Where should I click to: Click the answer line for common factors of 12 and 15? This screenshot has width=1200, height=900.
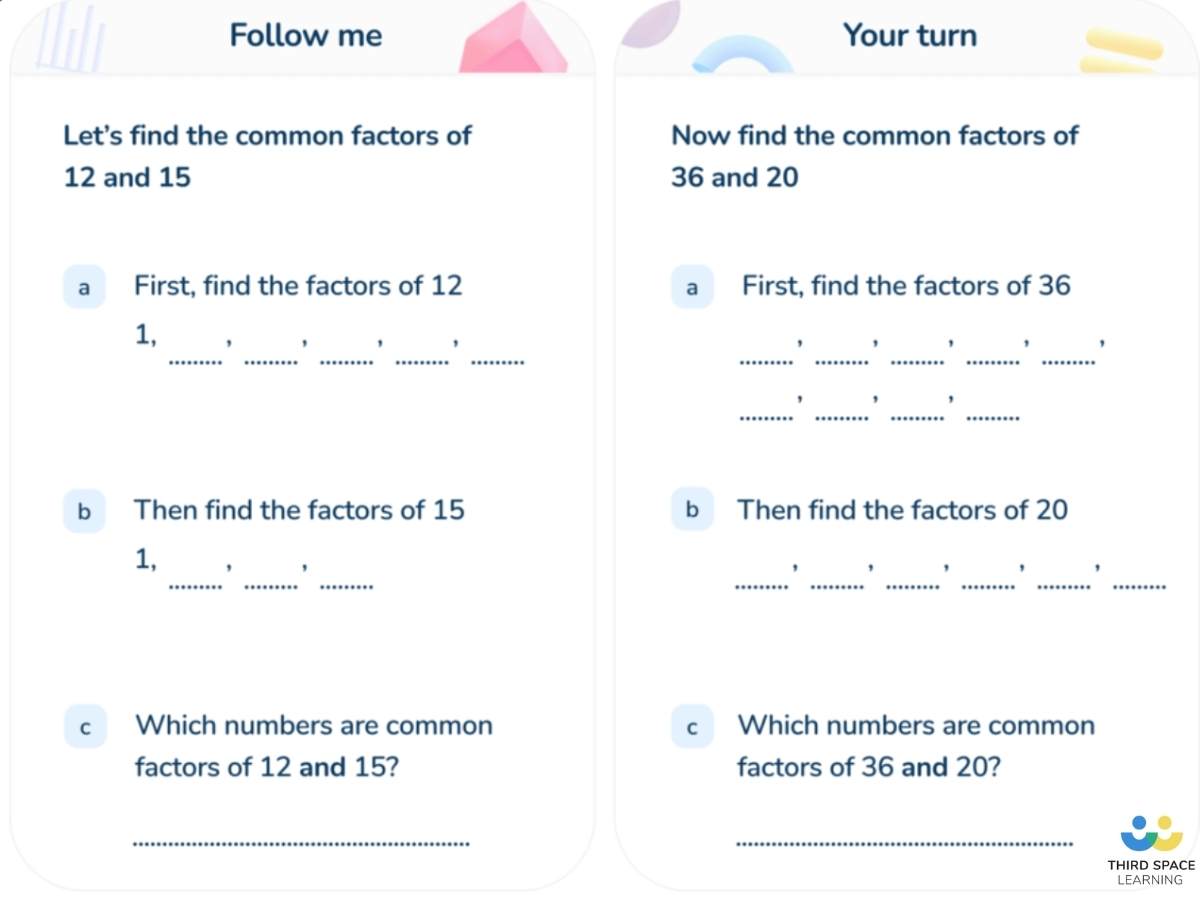click(301, 843)
